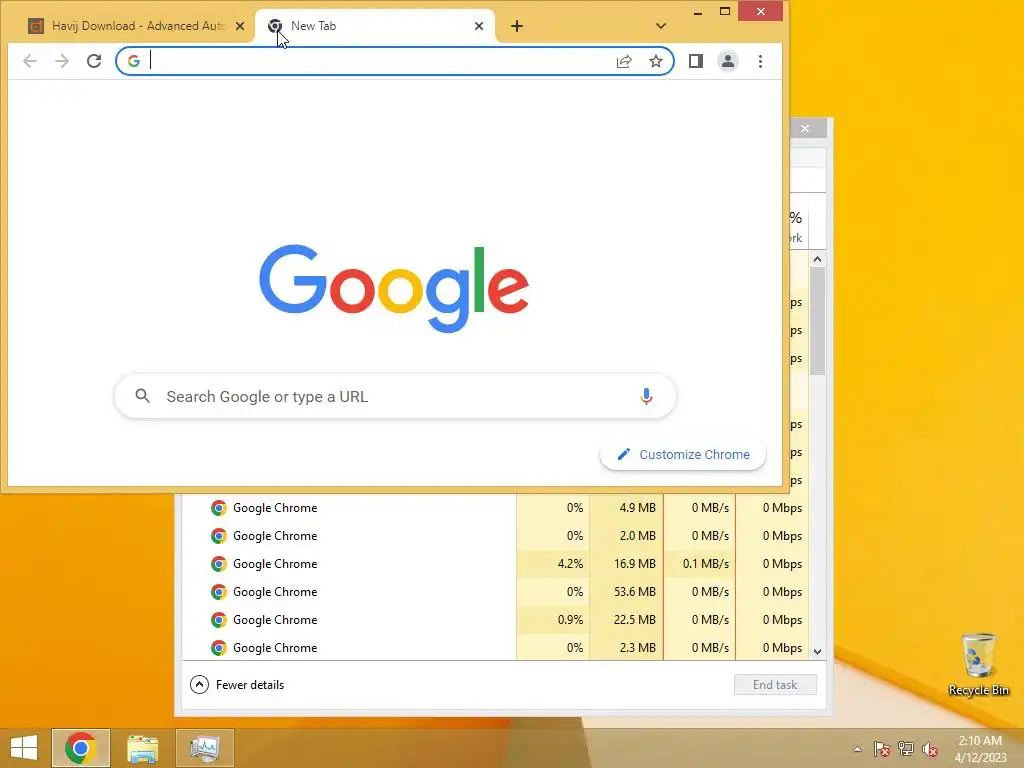Viewport: 1024px width, 768px height.
Task: Open Chrome's side panel
Action: click(x=696, y=61)
